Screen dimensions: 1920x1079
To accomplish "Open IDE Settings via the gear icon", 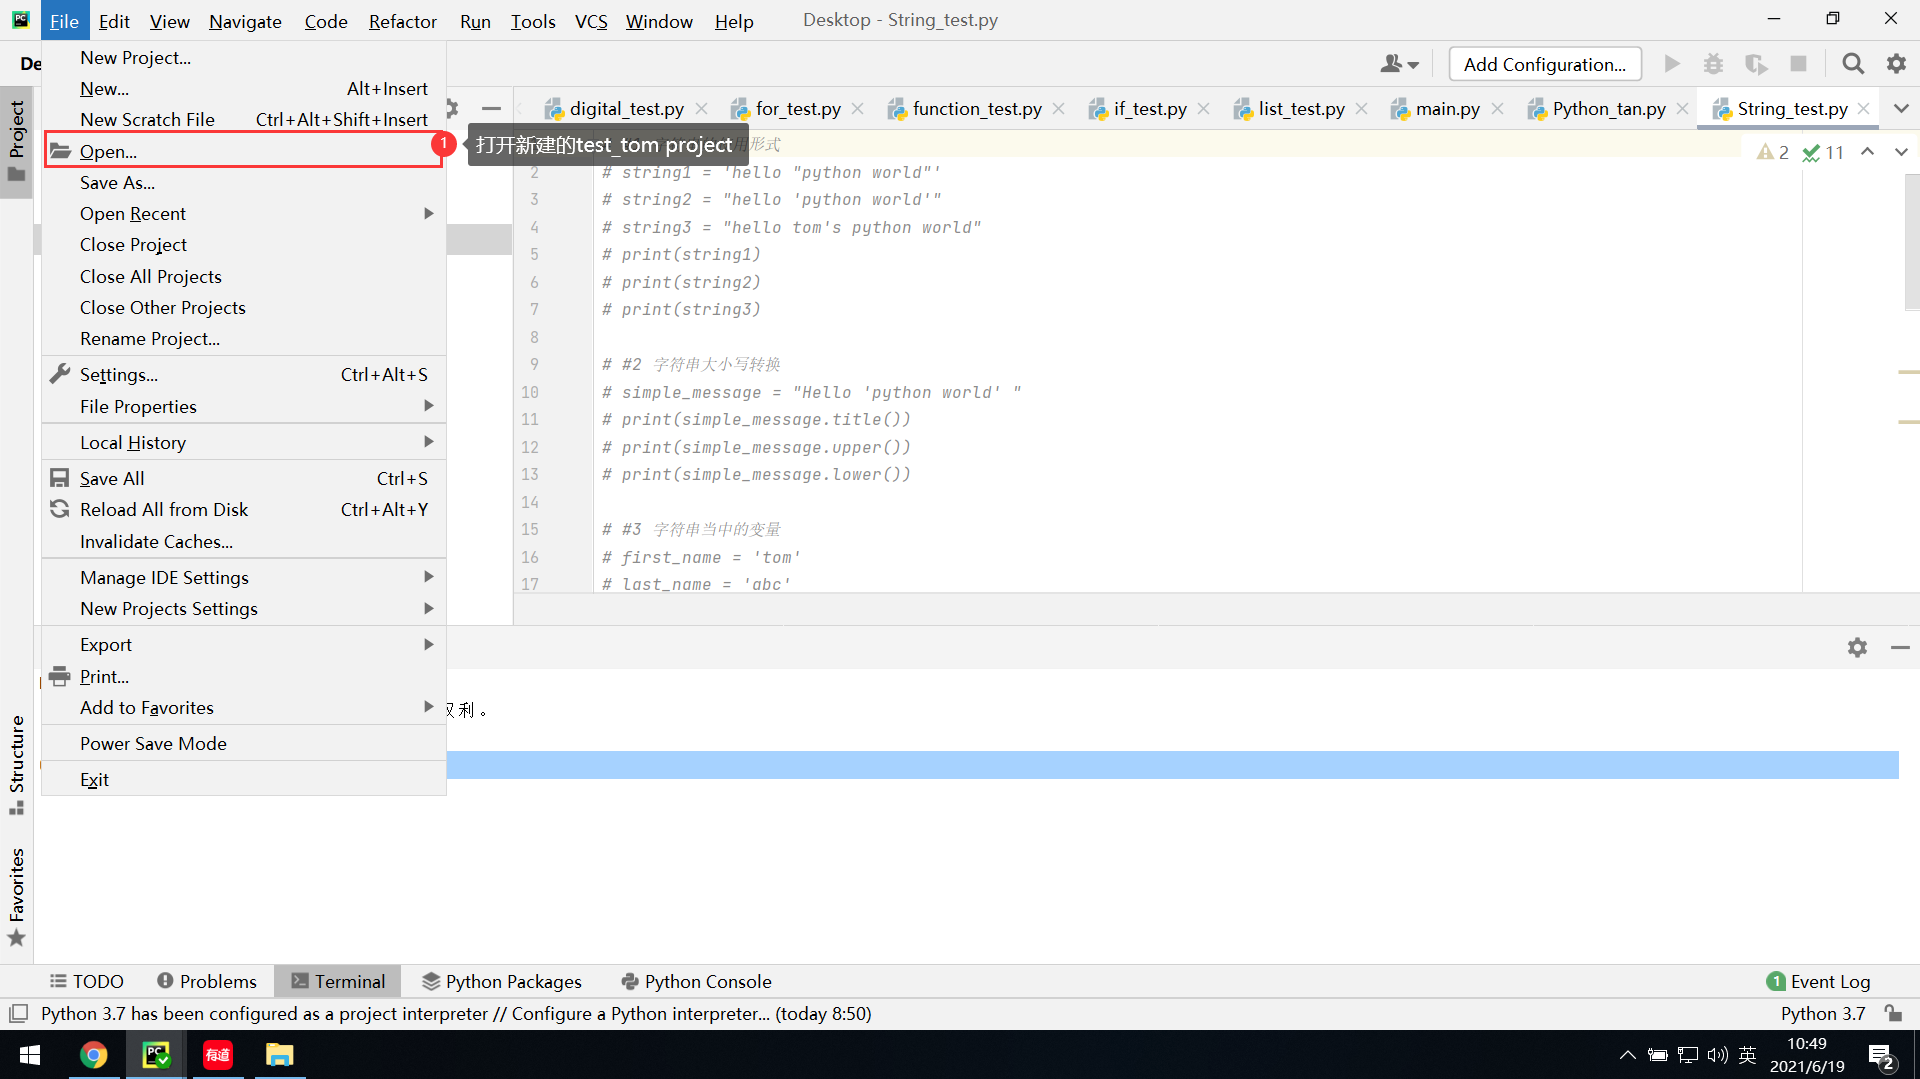I will click(x=1897, y=63).
